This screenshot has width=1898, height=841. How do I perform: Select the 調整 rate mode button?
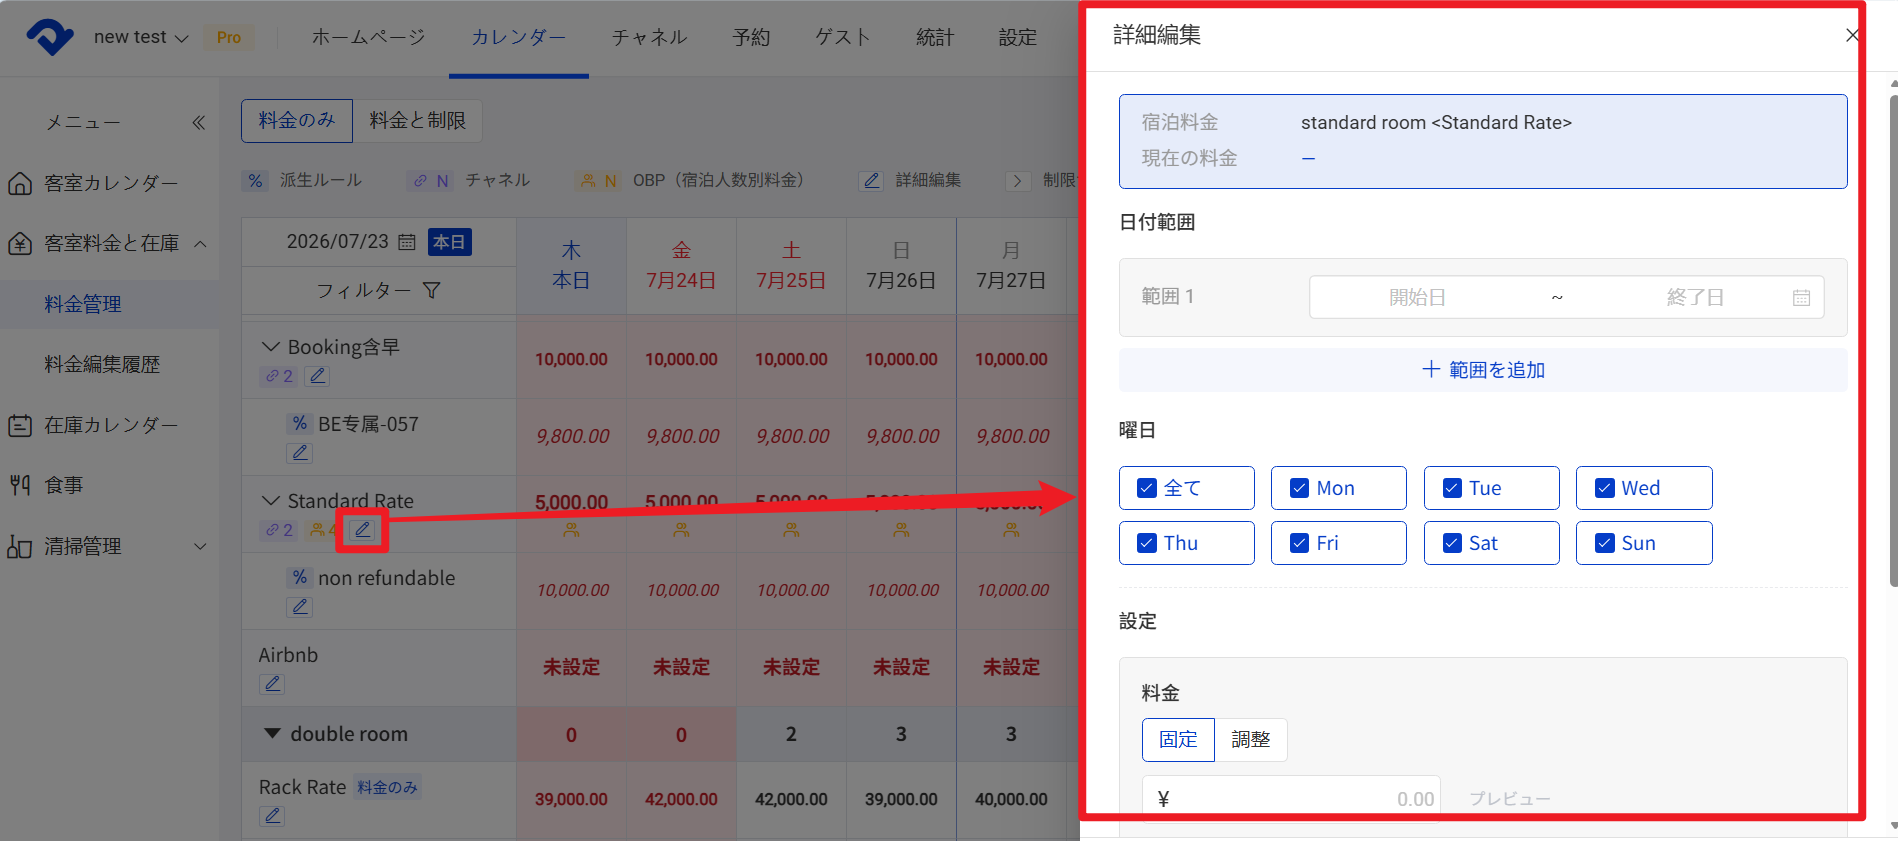pos(1250,740)
